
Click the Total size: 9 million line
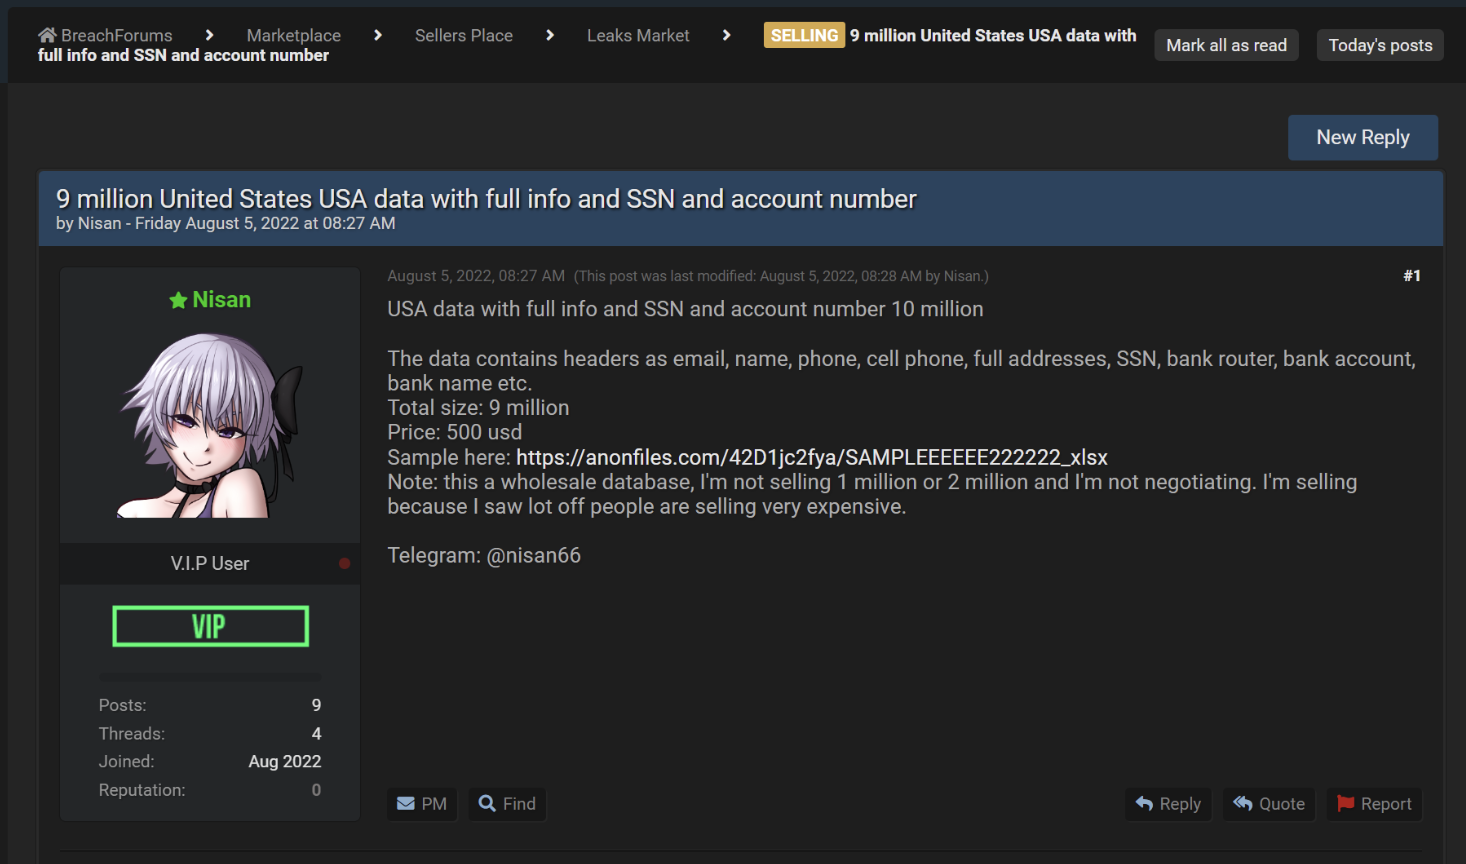click(478, 407)
